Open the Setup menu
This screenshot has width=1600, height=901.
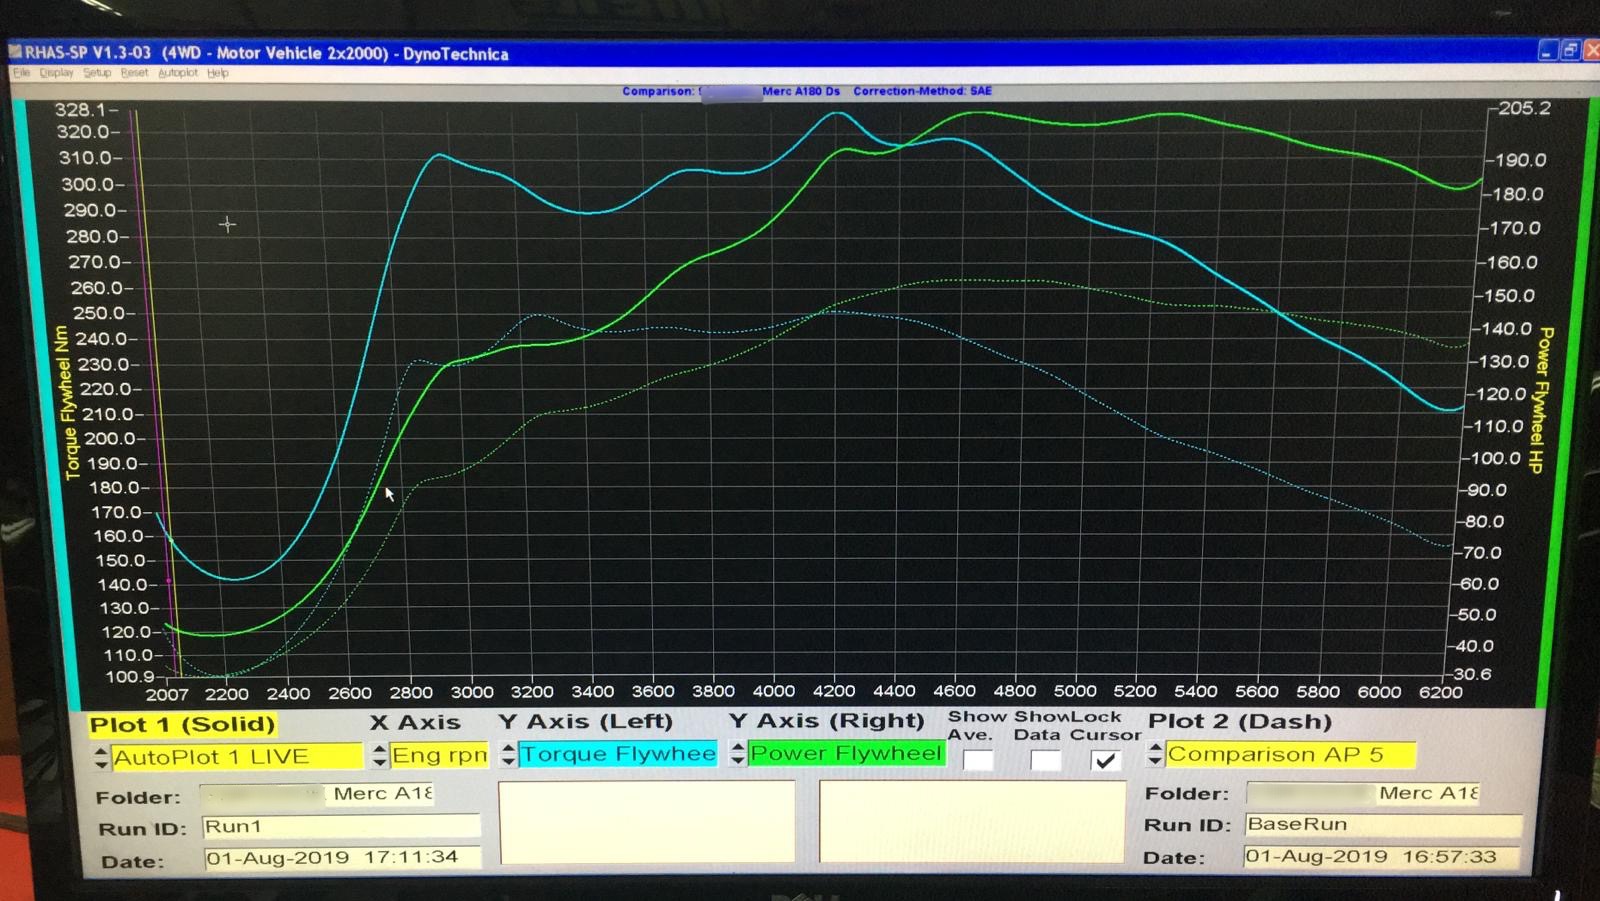point(97,73)
